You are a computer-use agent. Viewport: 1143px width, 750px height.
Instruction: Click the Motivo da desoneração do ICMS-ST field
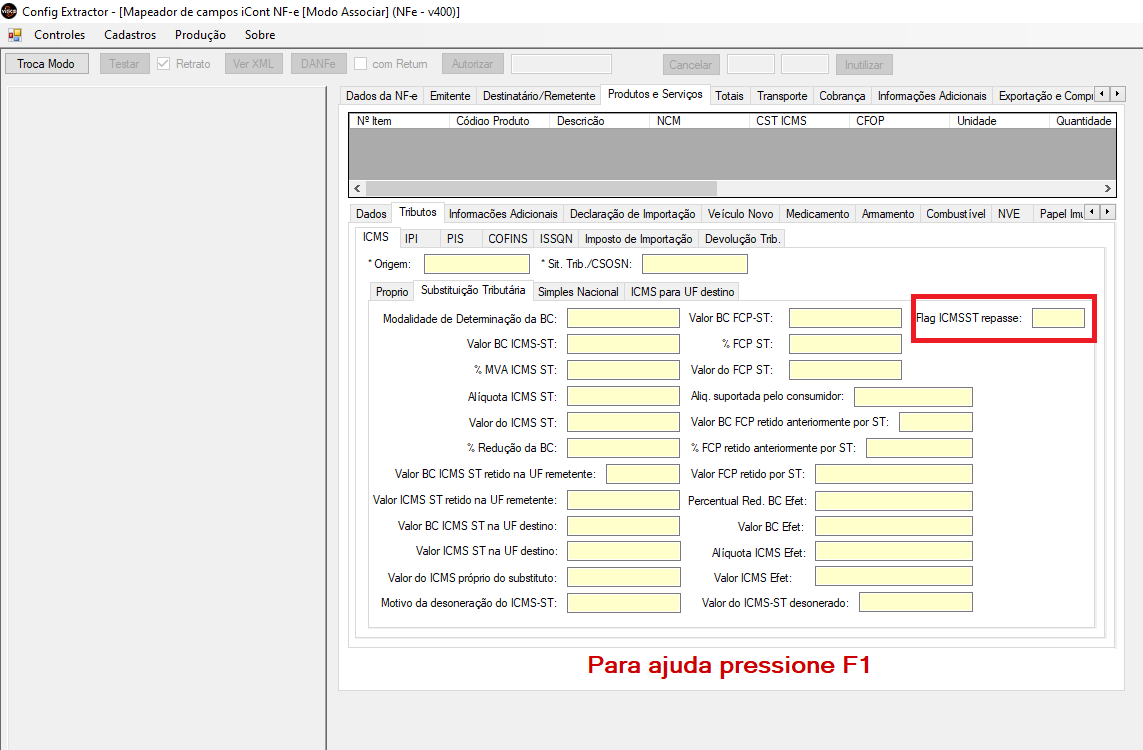[624, 603]
